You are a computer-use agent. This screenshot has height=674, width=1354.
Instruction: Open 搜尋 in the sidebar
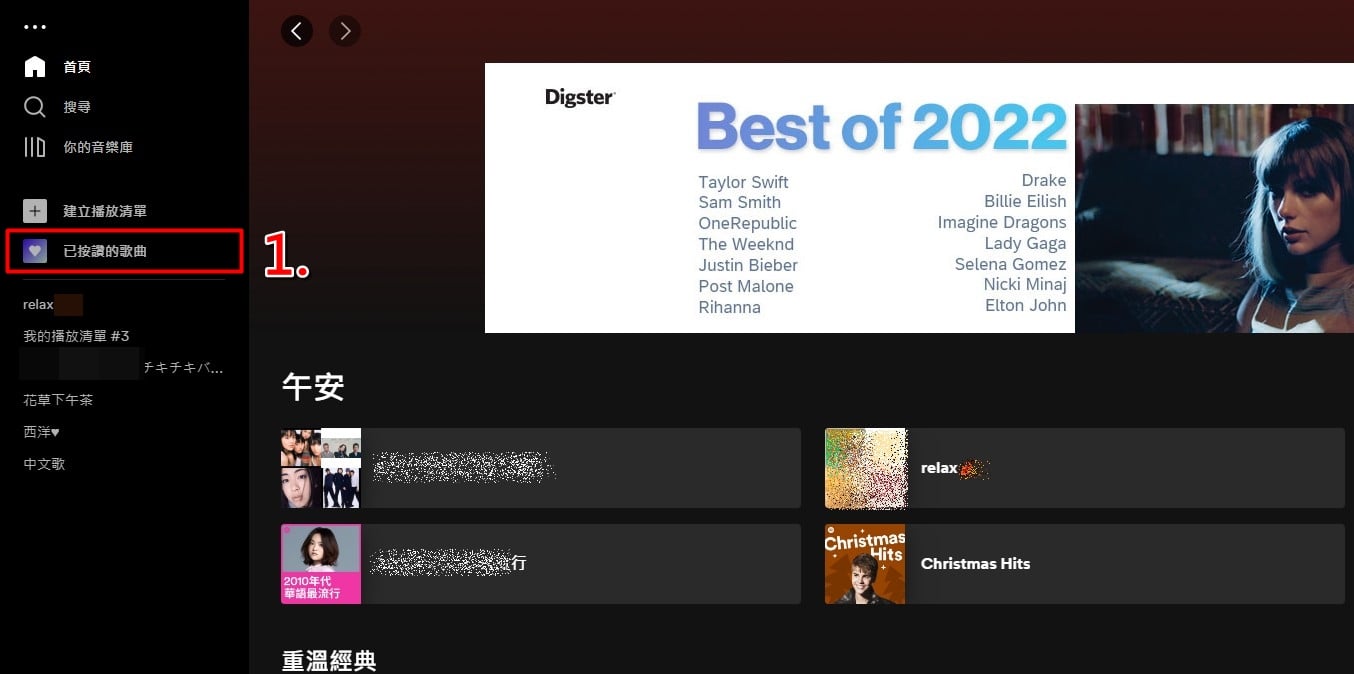[x=77, y=107]
